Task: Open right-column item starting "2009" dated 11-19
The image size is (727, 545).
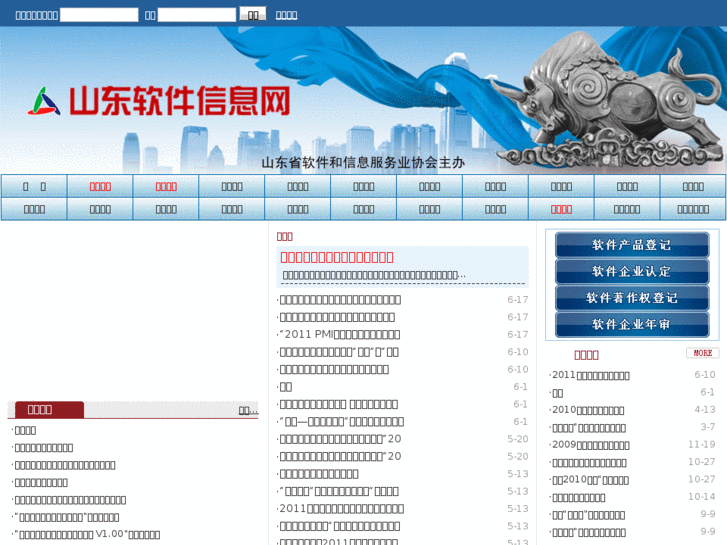Action: click(589, 445)
